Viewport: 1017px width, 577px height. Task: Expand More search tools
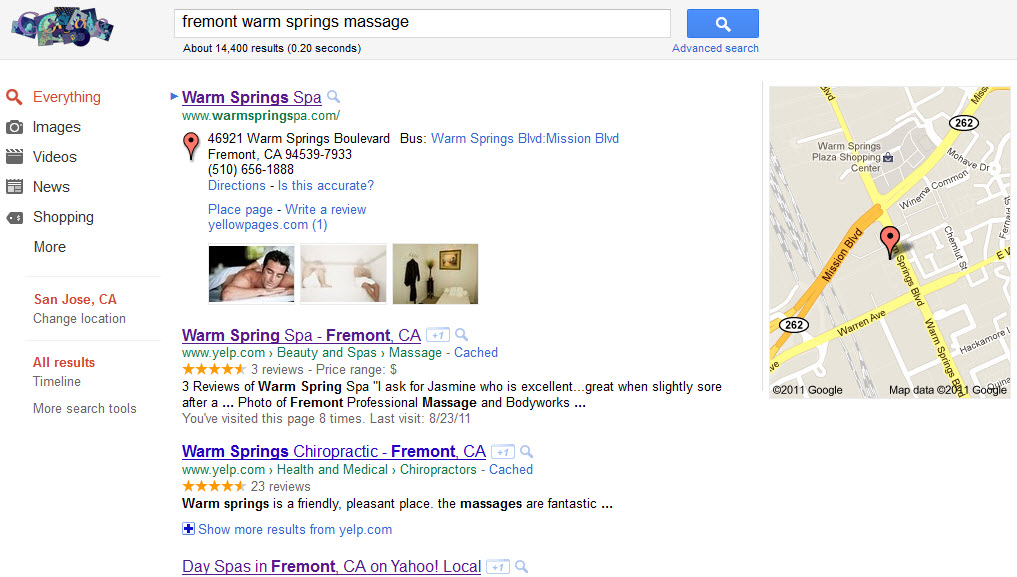point(85,408)
